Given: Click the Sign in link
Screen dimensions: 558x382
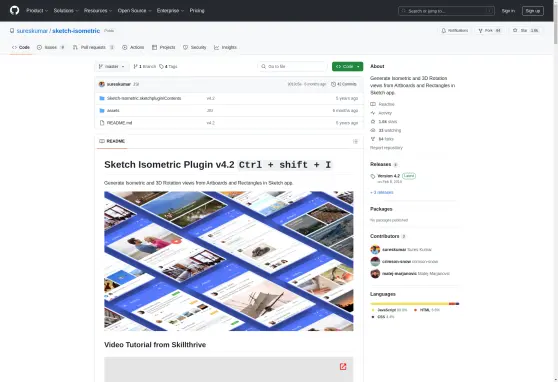Looking at the screenshot, I should pos(508,11).
